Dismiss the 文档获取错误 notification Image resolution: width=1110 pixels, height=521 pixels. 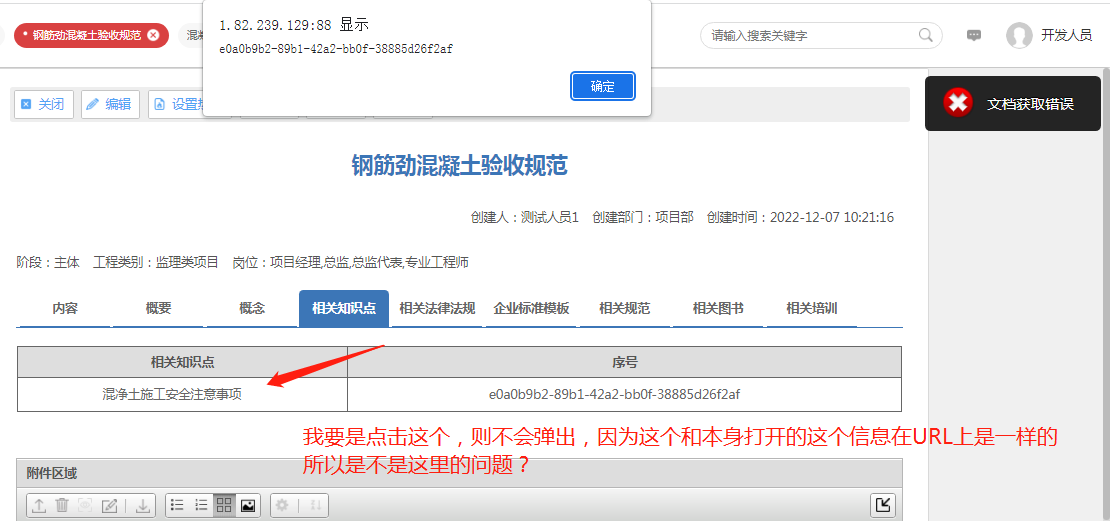tap(1013, 103)
